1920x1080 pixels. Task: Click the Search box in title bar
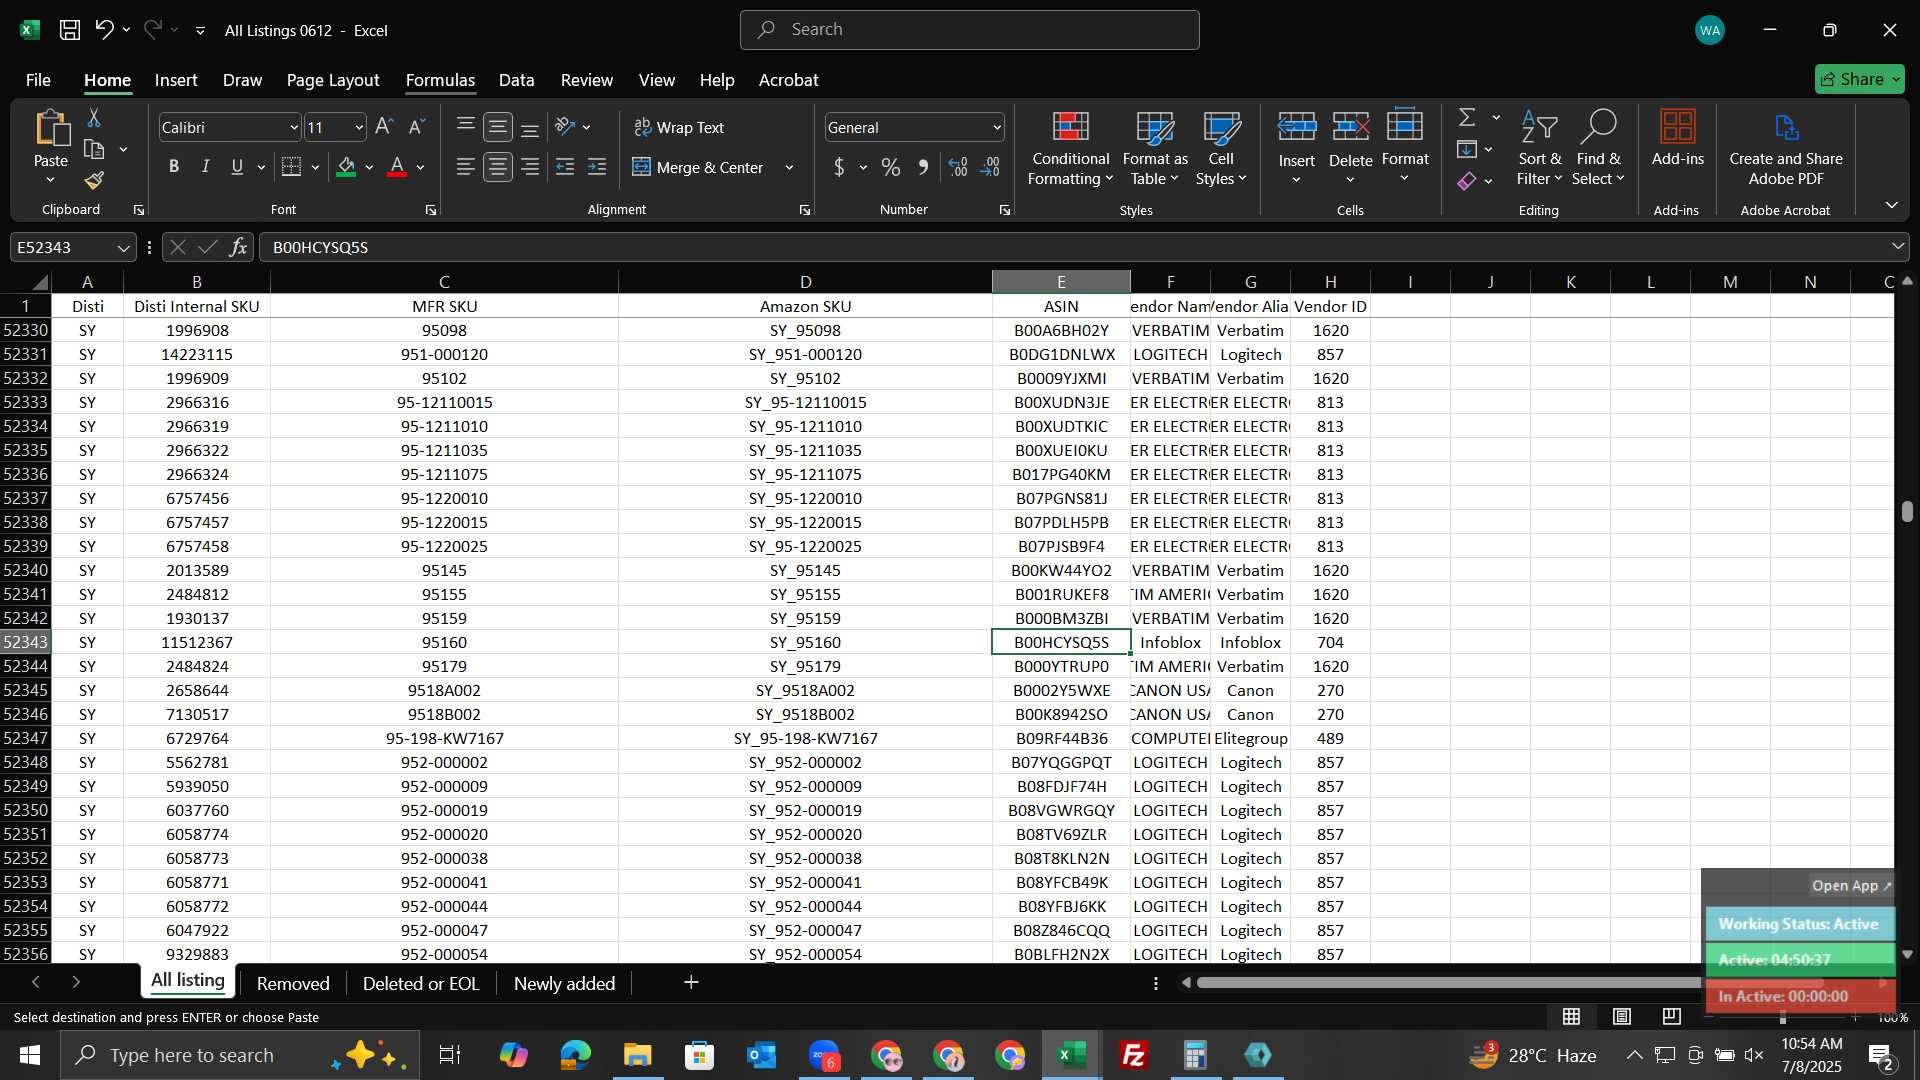click(x=969, y=30)
